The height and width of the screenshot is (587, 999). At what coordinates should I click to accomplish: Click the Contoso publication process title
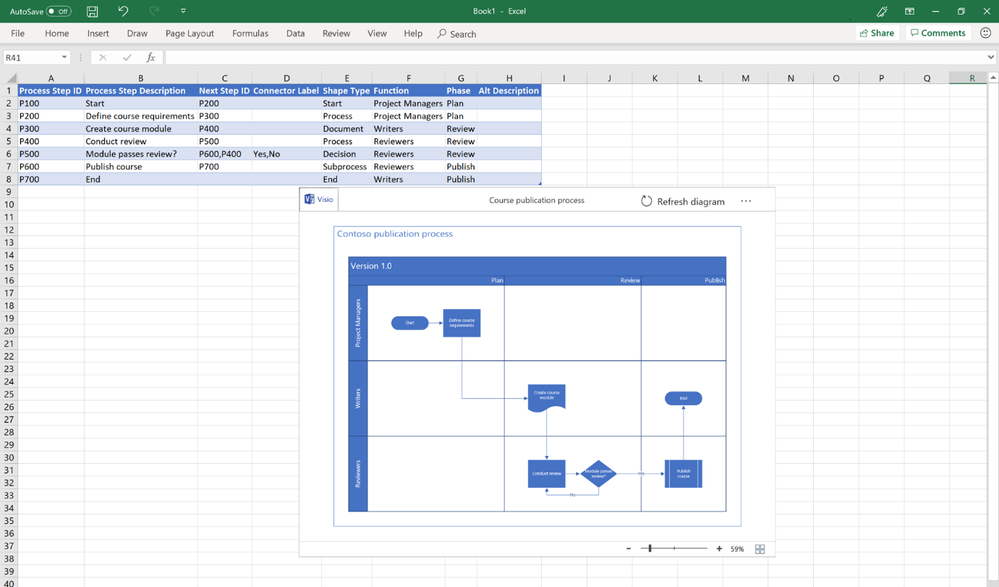[395, 234]
